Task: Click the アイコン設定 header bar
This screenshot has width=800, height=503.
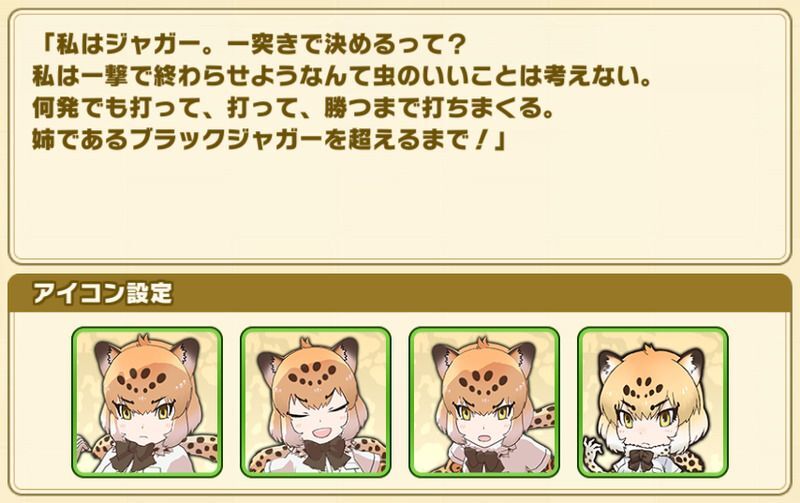Action: pyautogui.click(x=400, y=293)
